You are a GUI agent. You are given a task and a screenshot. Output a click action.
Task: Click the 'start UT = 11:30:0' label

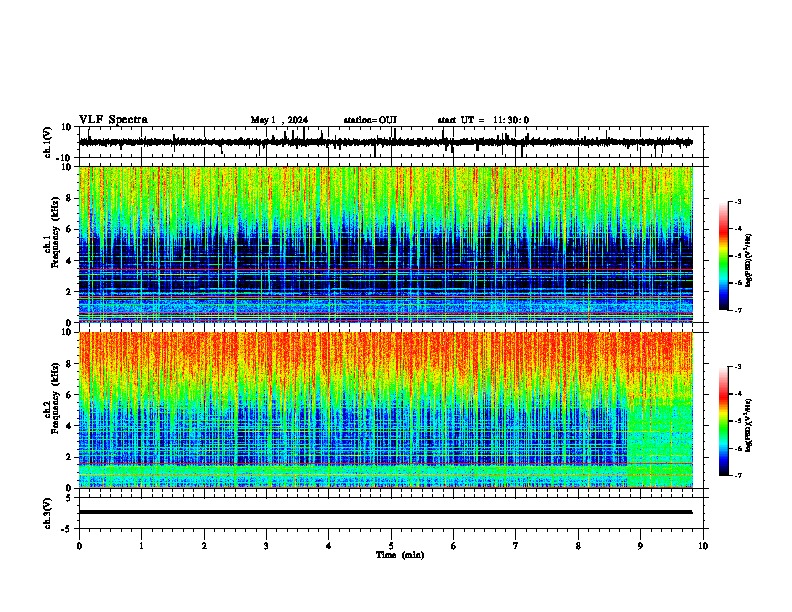click(x=483, y=120)
